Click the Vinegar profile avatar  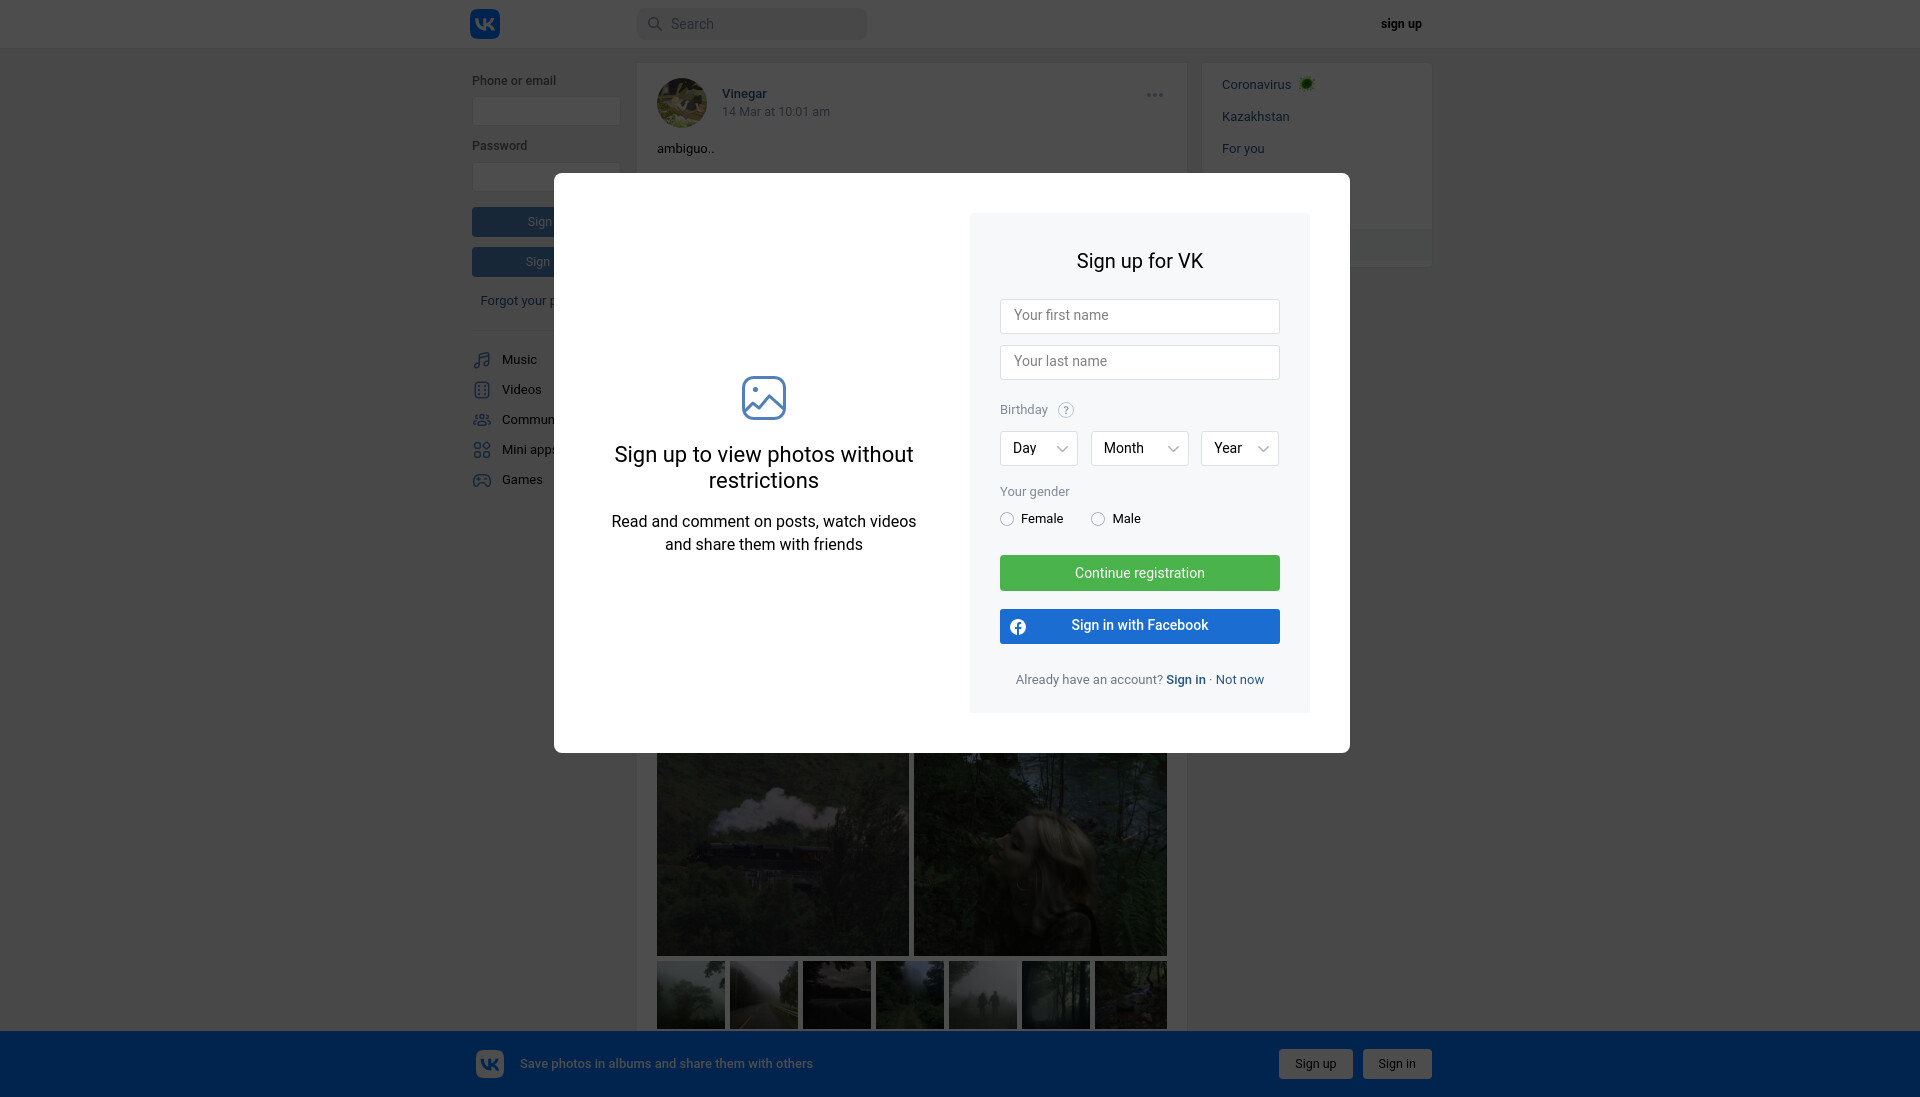coord(682,103)
